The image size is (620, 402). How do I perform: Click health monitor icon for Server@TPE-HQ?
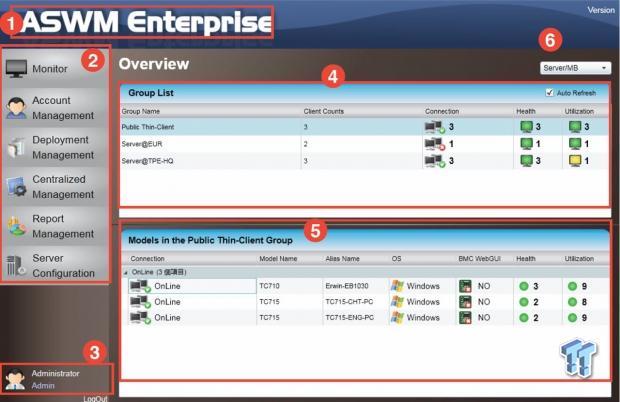[526, 161]
